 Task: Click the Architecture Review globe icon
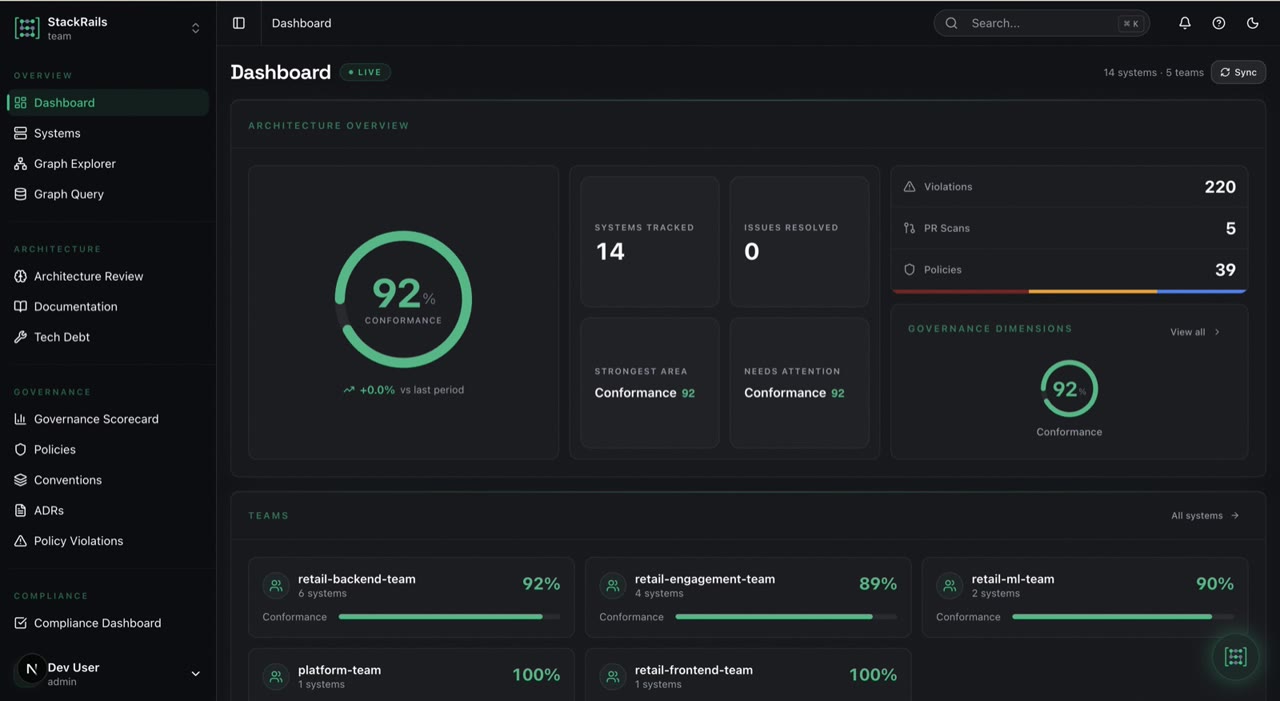tap(20, 276)
